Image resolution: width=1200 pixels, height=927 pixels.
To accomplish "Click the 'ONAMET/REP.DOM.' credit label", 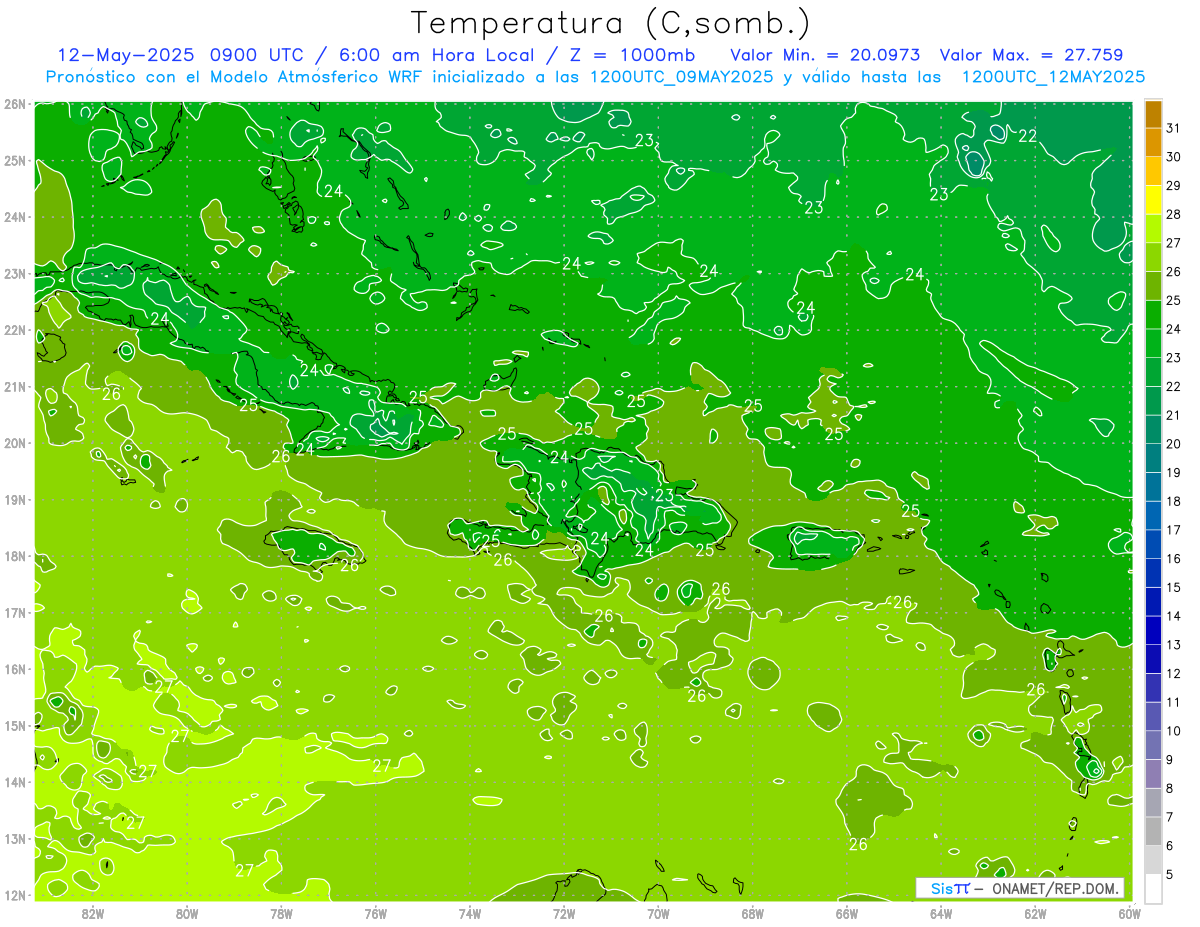I will (1055, 888).
